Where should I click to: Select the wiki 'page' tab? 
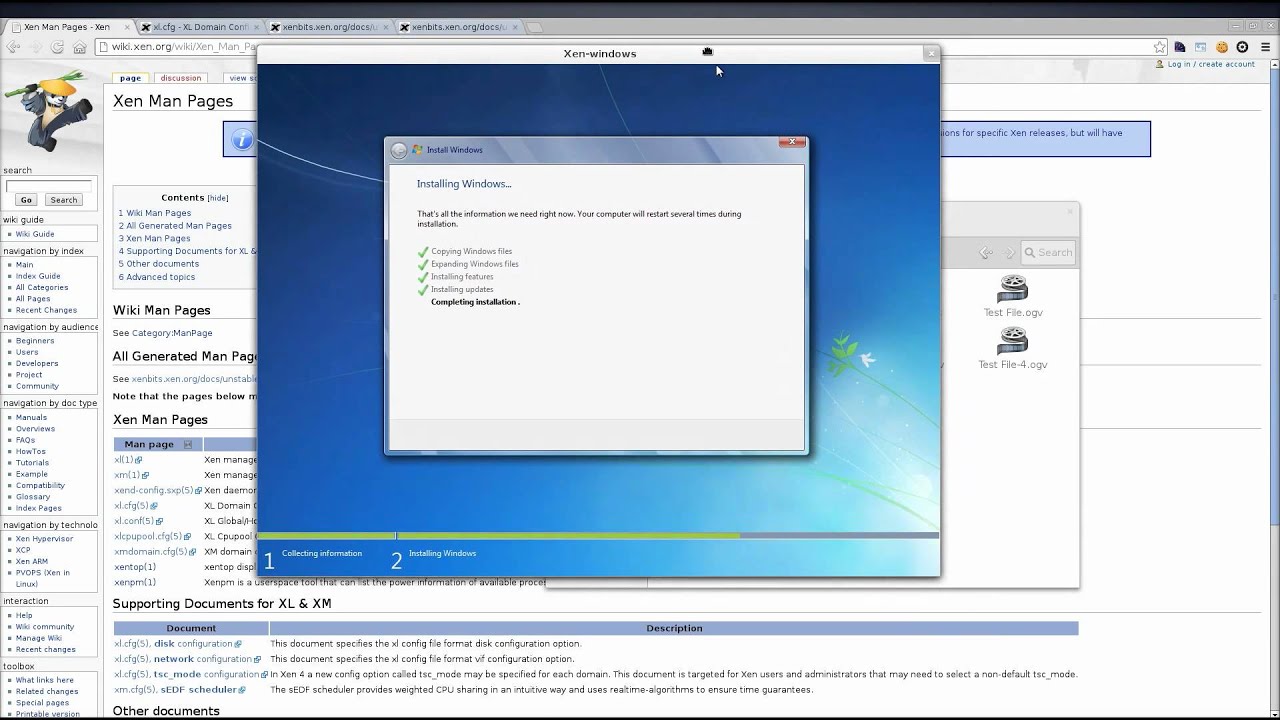[x=131, y=78]
